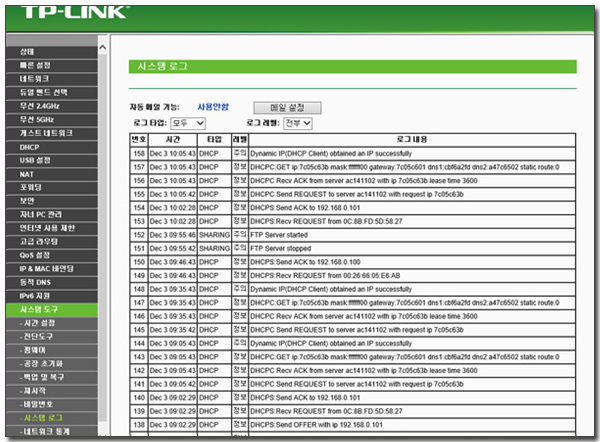Open the 포워딩 menu item

pos(52,188)
